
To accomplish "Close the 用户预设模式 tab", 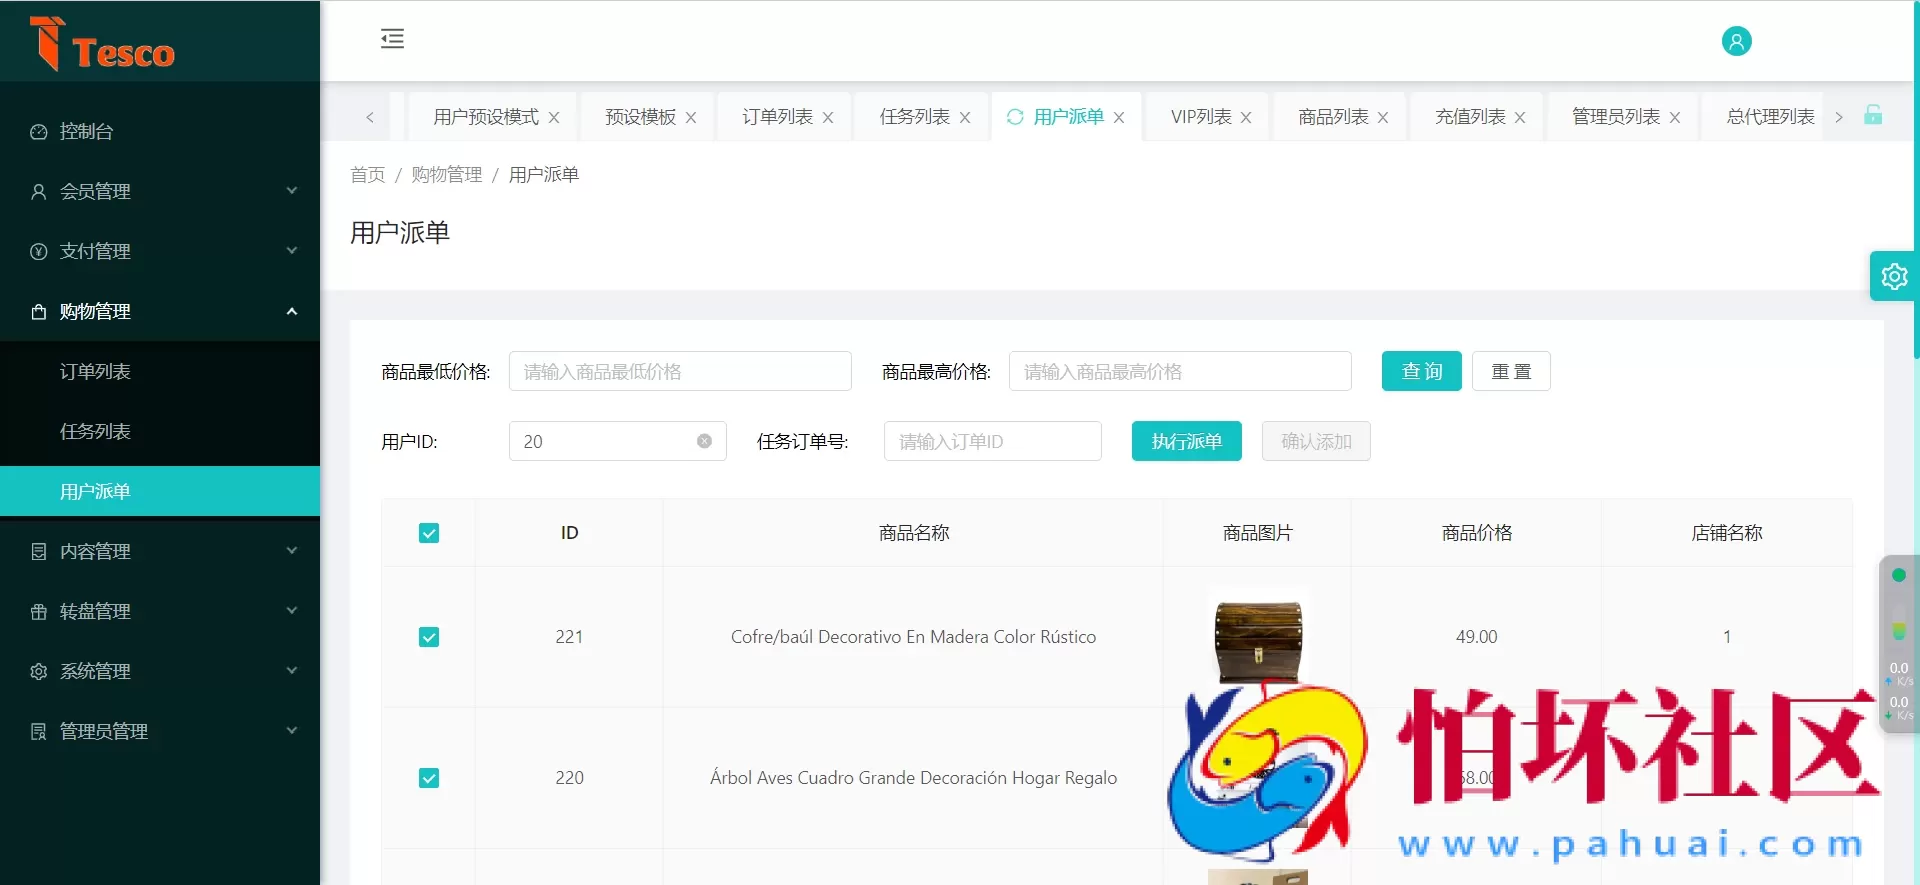I will click(x=554, y=118).
